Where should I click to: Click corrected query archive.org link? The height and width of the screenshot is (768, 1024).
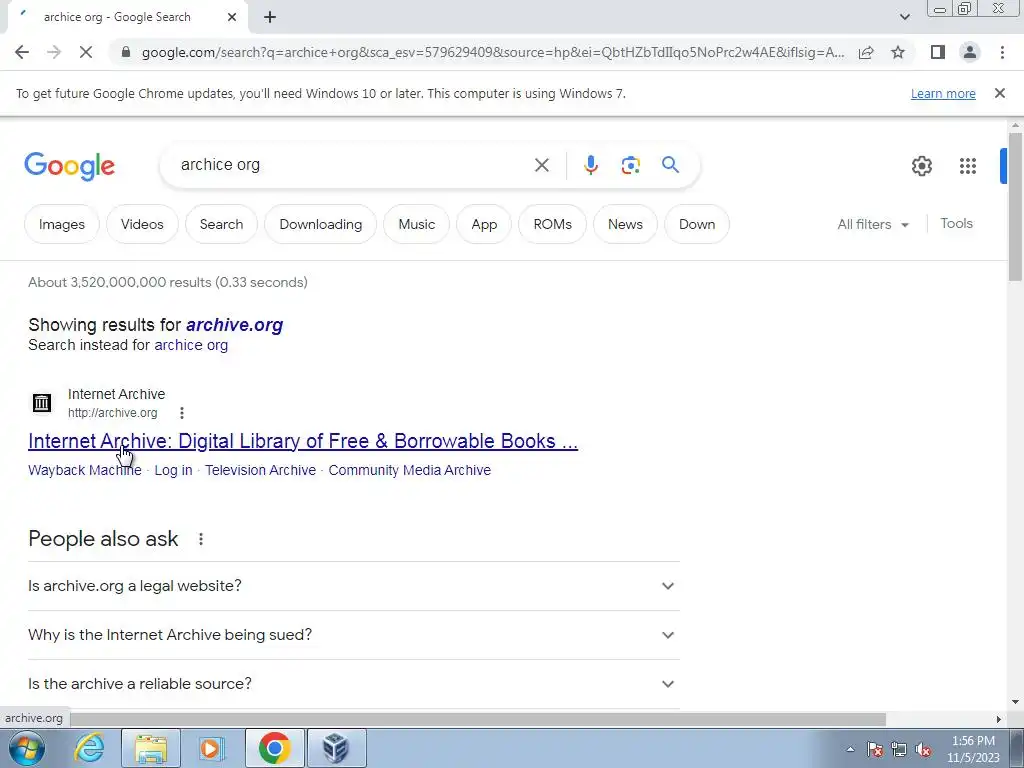click(x=234, y=325)
